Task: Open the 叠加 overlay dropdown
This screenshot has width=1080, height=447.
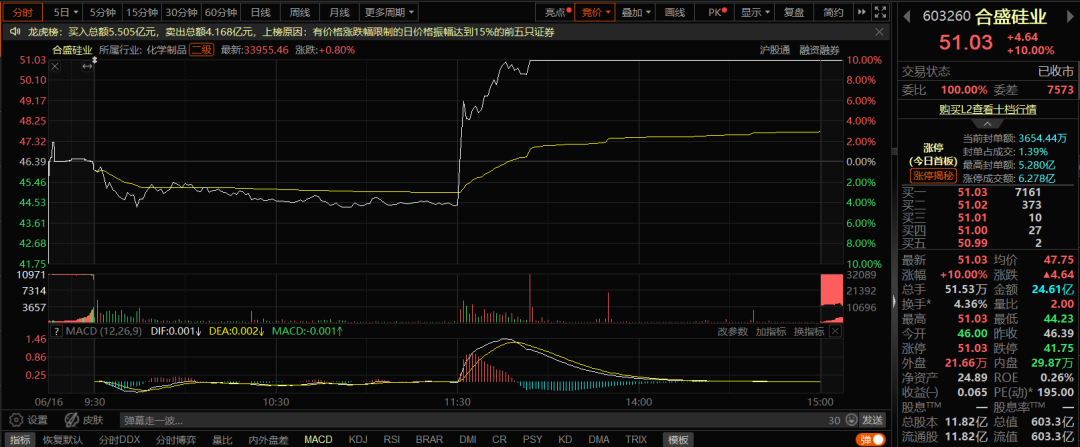Action: [635, 12]
